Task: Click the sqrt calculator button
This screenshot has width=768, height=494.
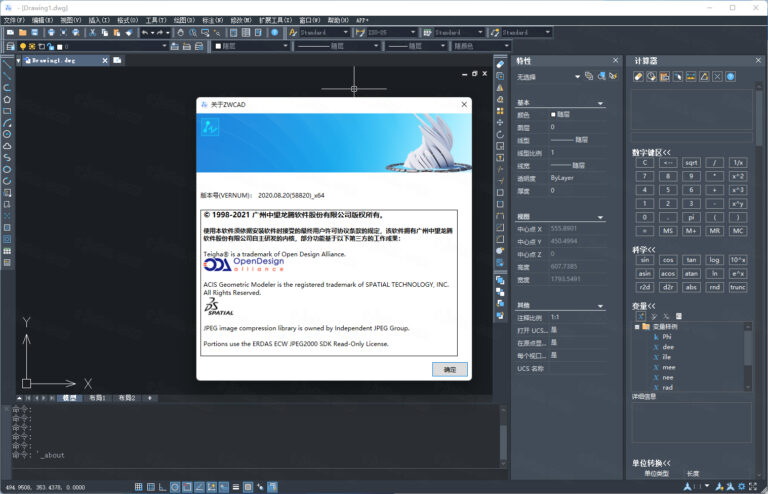Action: coord(691,163)
